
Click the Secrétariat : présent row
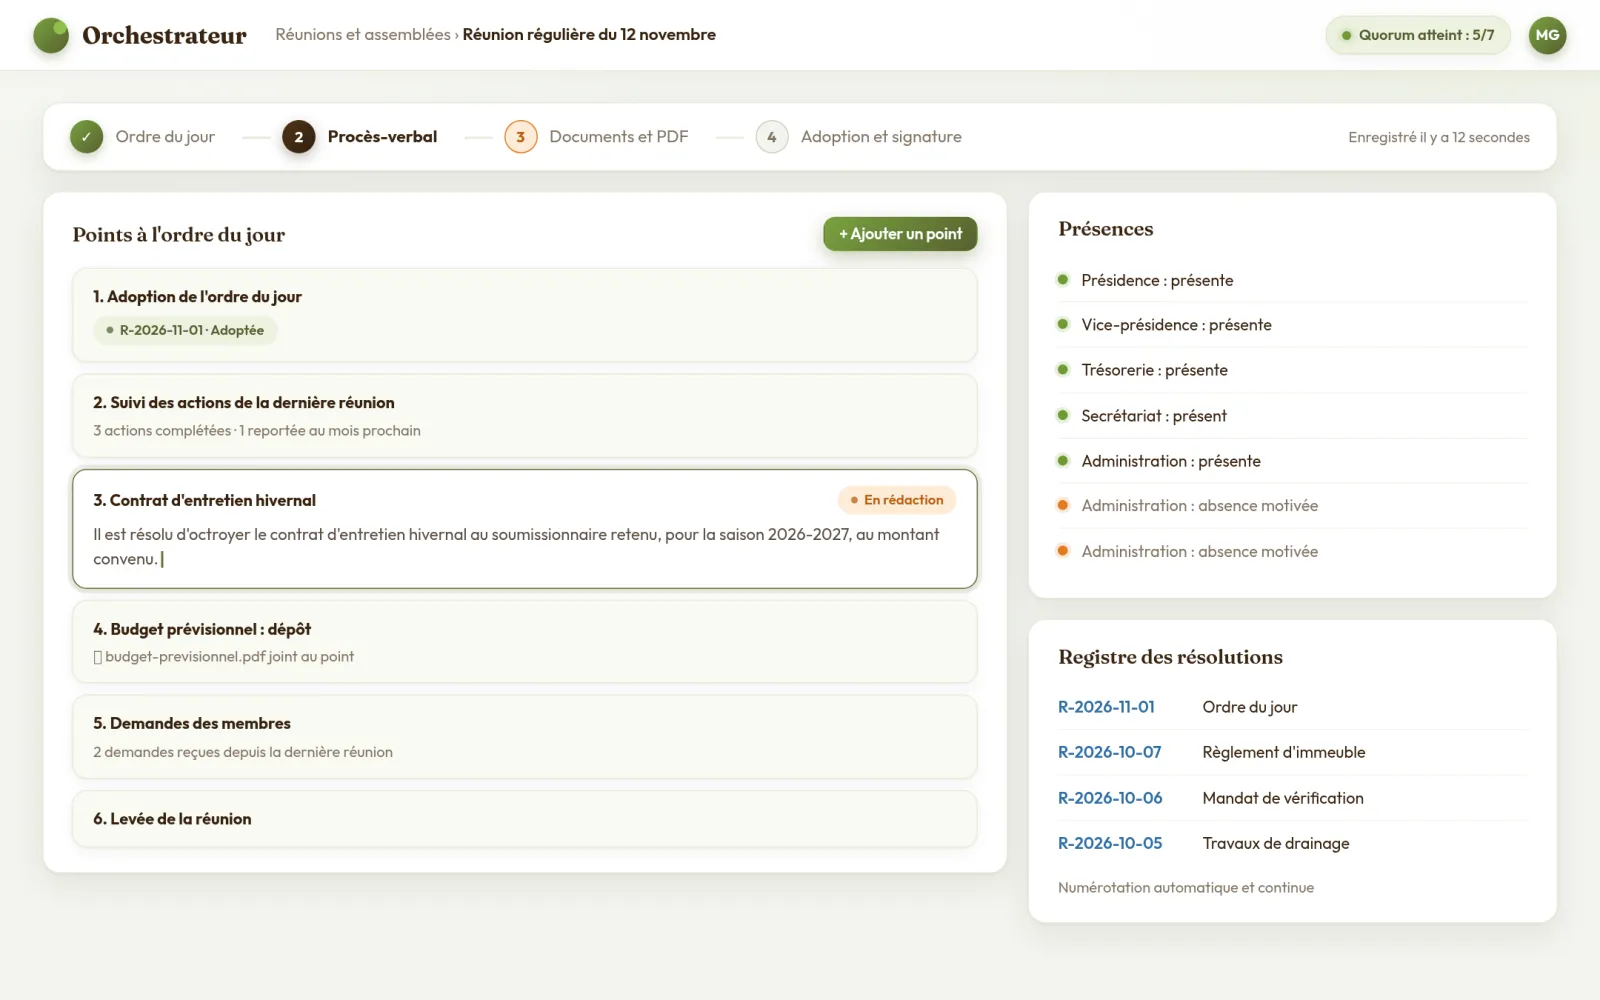pyautogui.click(x=1292, y=416)
